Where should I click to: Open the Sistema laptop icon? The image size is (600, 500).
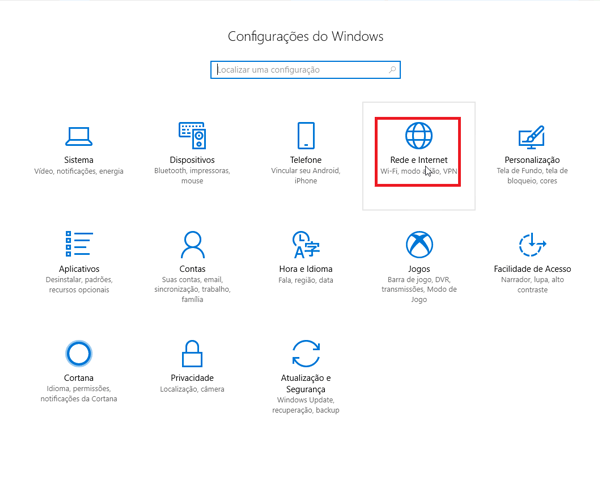click(x=78, y=136)
